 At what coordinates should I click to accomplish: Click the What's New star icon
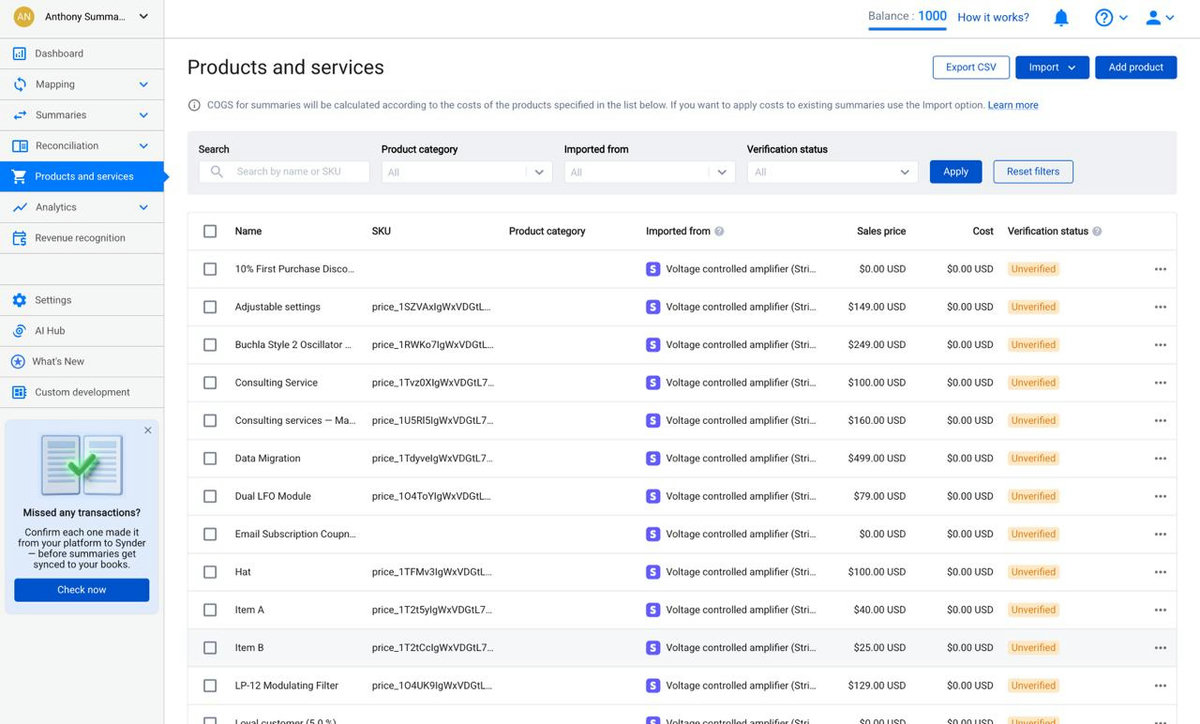coord(18,361)
